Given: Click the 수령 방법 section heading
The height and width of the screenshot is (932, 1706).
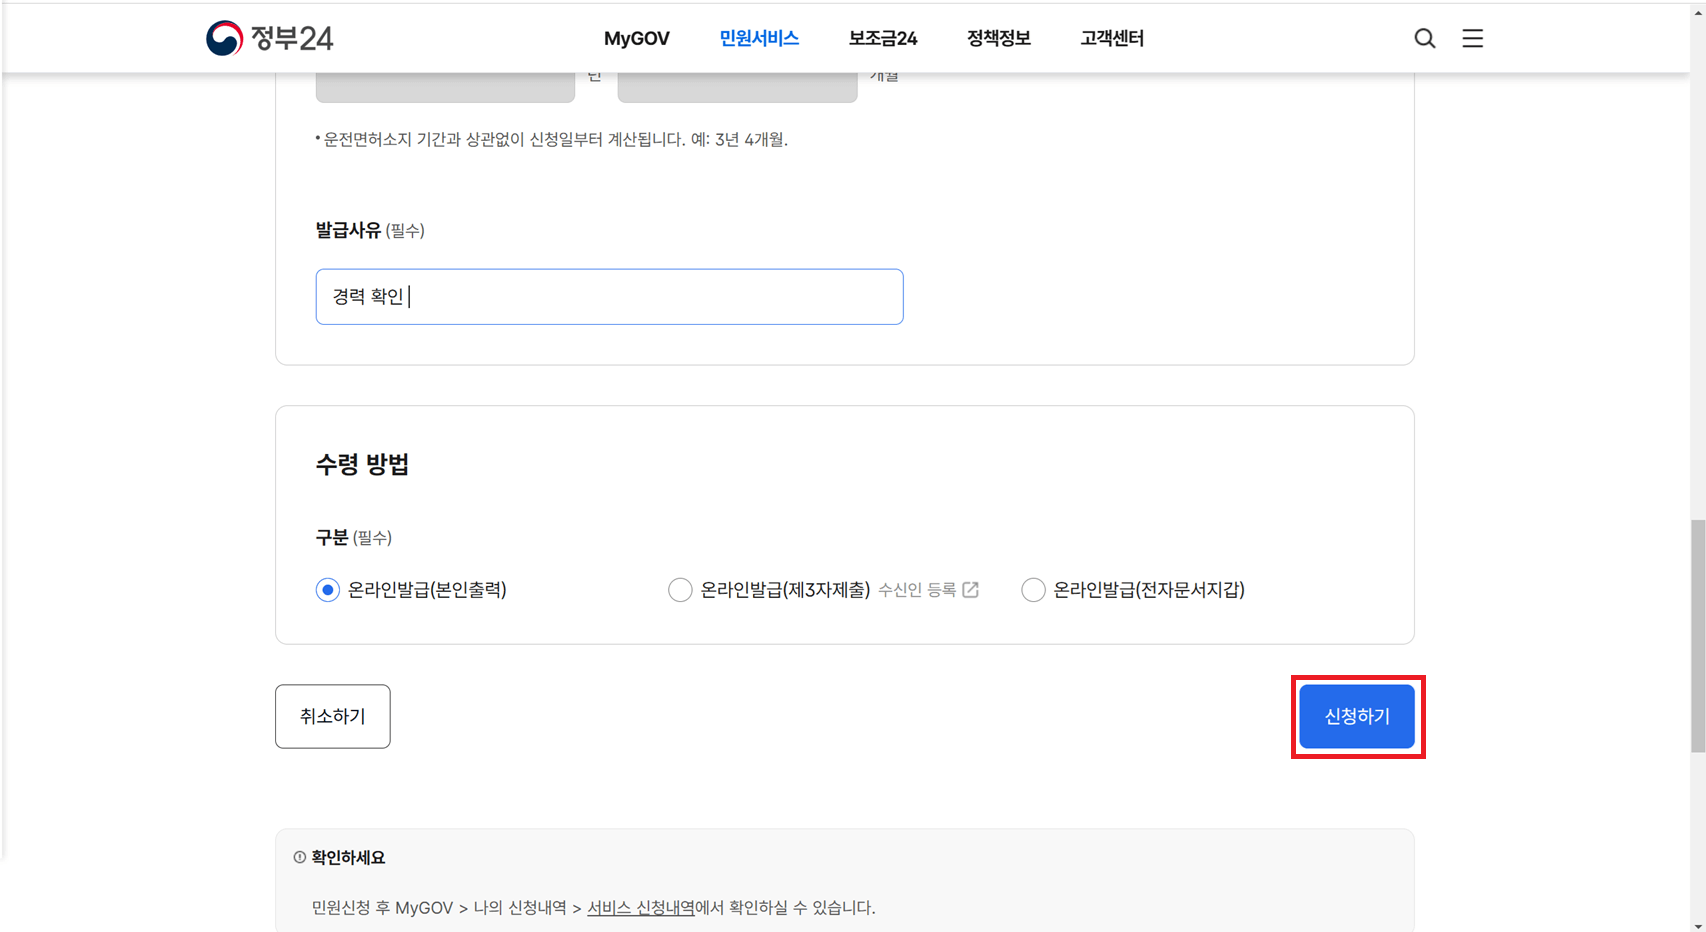Looking at the screenshot, I should (x=362, y=464).
